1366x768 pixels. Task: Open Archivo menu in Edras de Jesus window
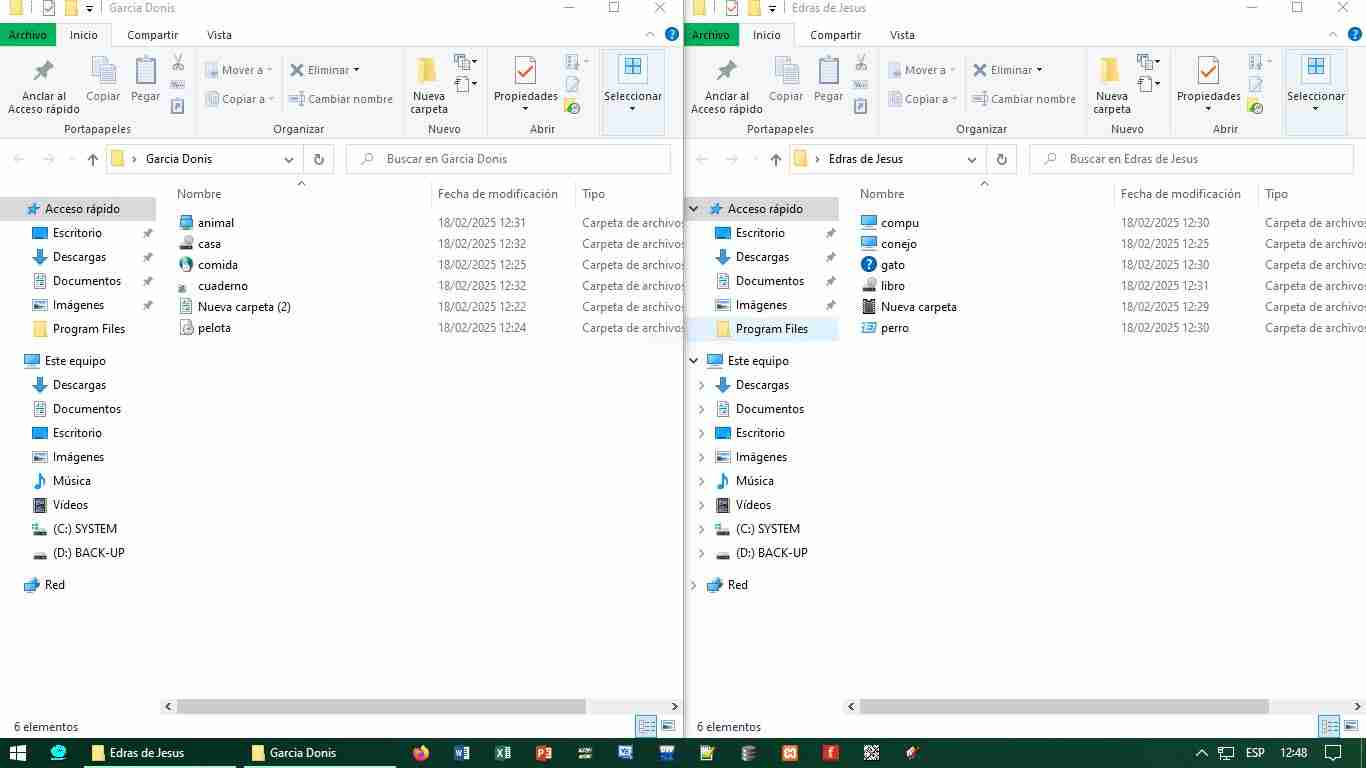[711, 35]
